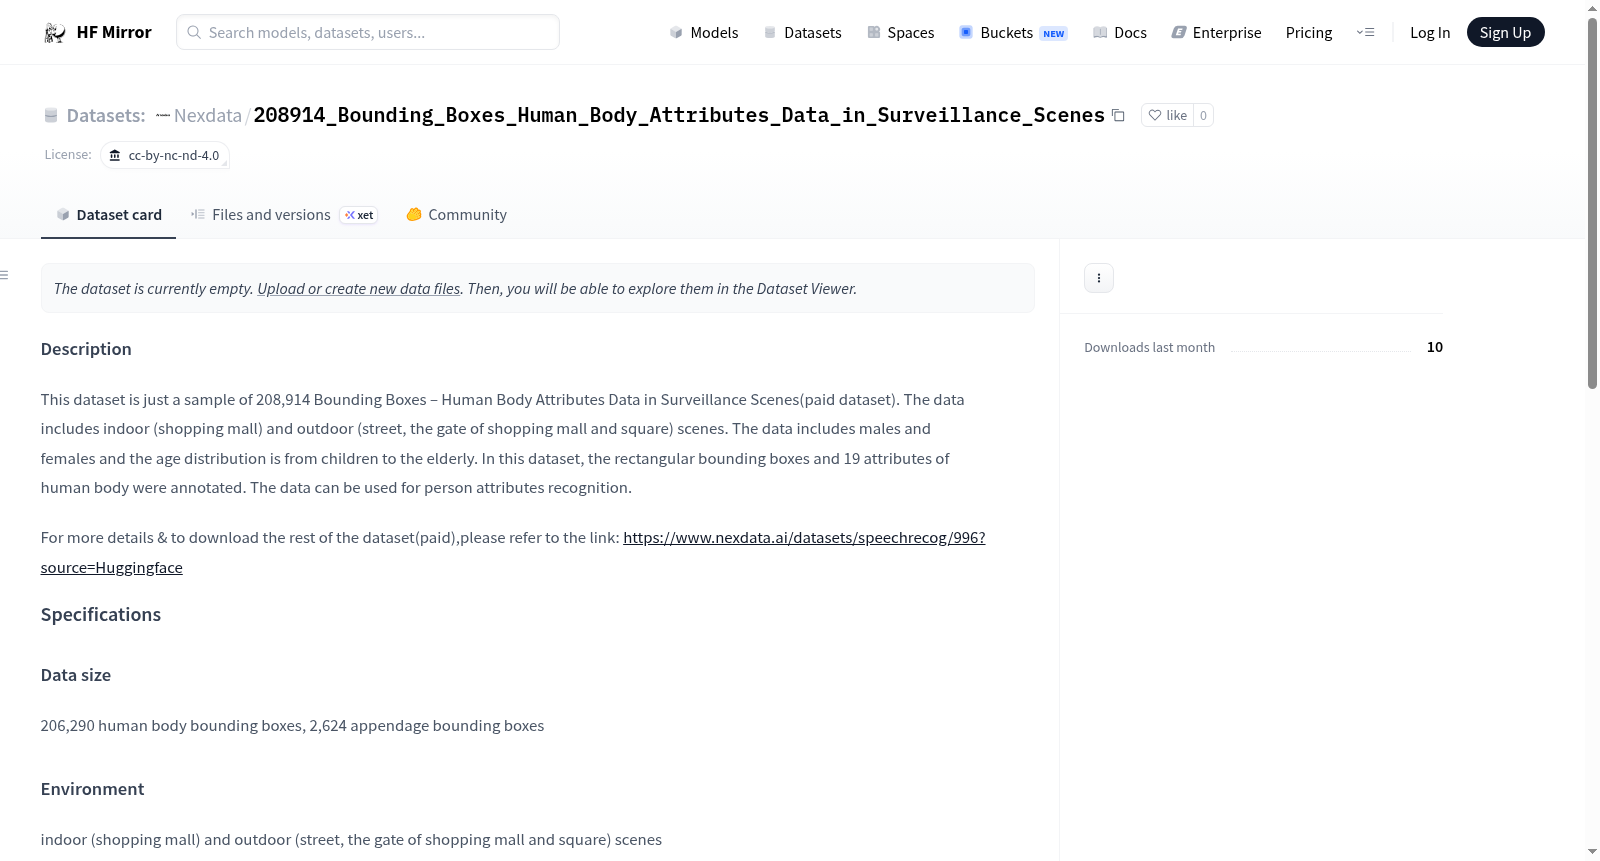Screen dimensions: 1600x861
Task: Click the HF Mirror home text link
Action: pyautogui.click(x=114, y=33)
